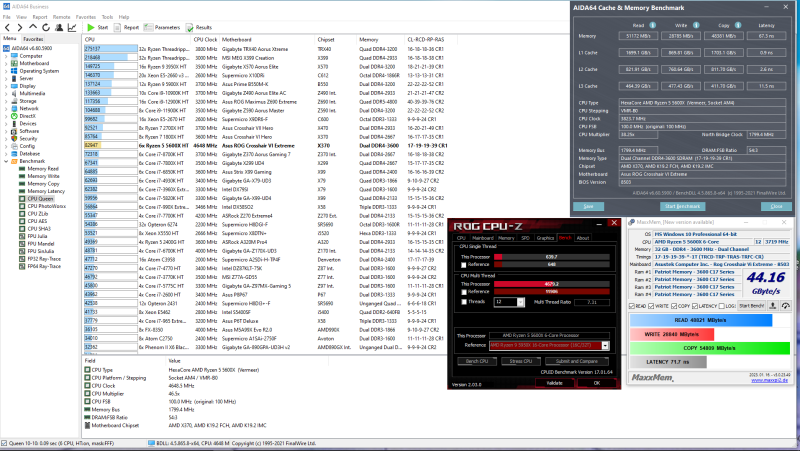The image size is (800, 451).
Task: Click the green COPY result bar in MaxxMem
Action: [710, 348]
